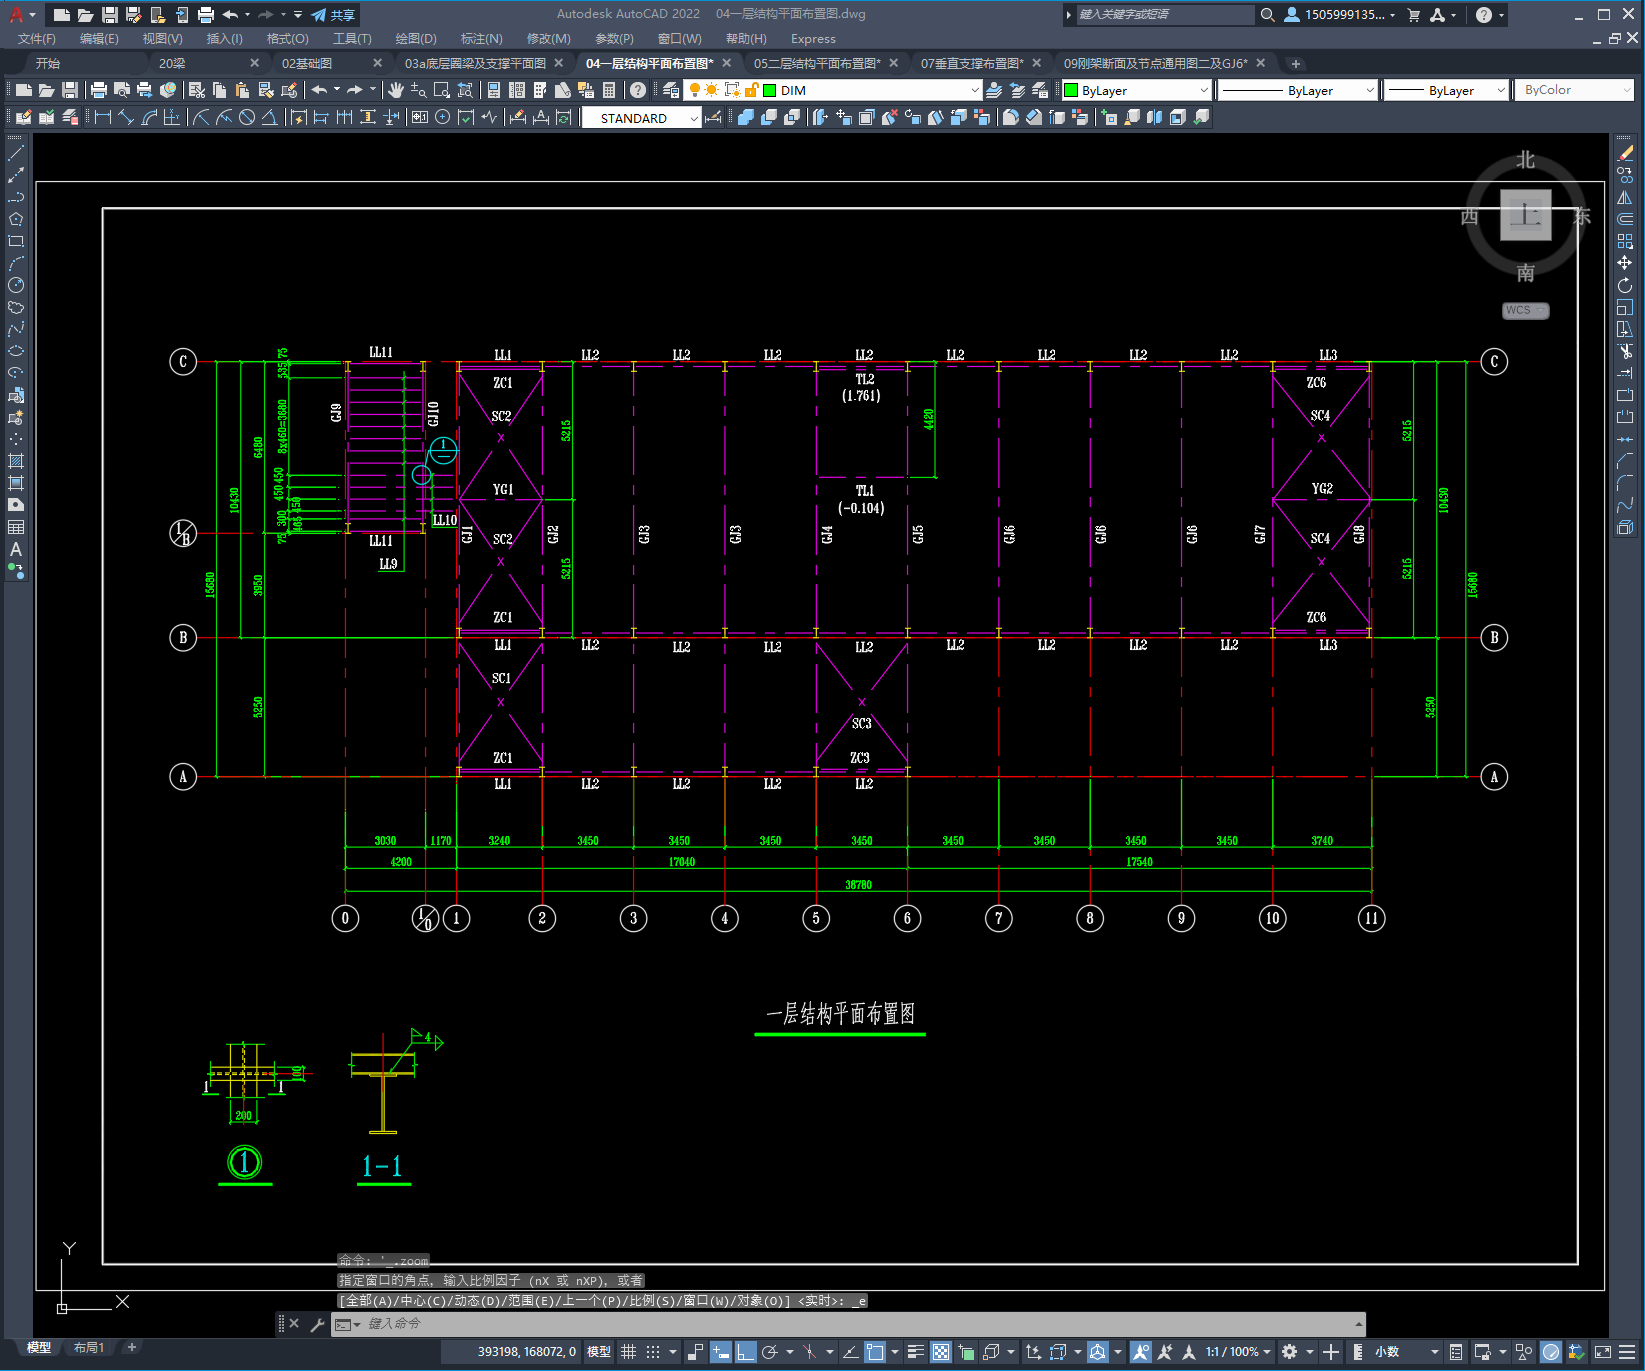The height and width of the screenshot is (1371, 1645).
Task: Toggle polar tracking in status bar
Action: tap(770, 1352)
